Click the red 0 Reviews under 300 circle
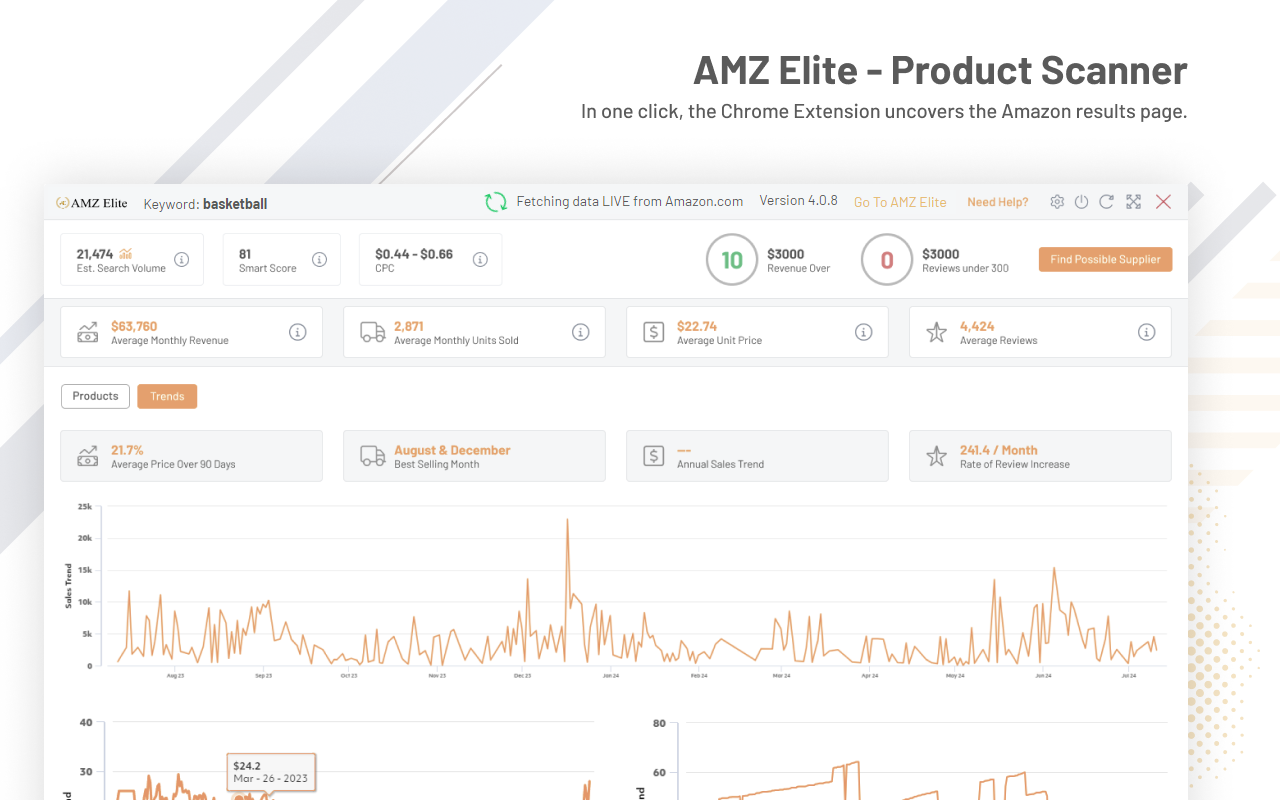Viewport: 1280px width, 800px height. coord(887,260)
